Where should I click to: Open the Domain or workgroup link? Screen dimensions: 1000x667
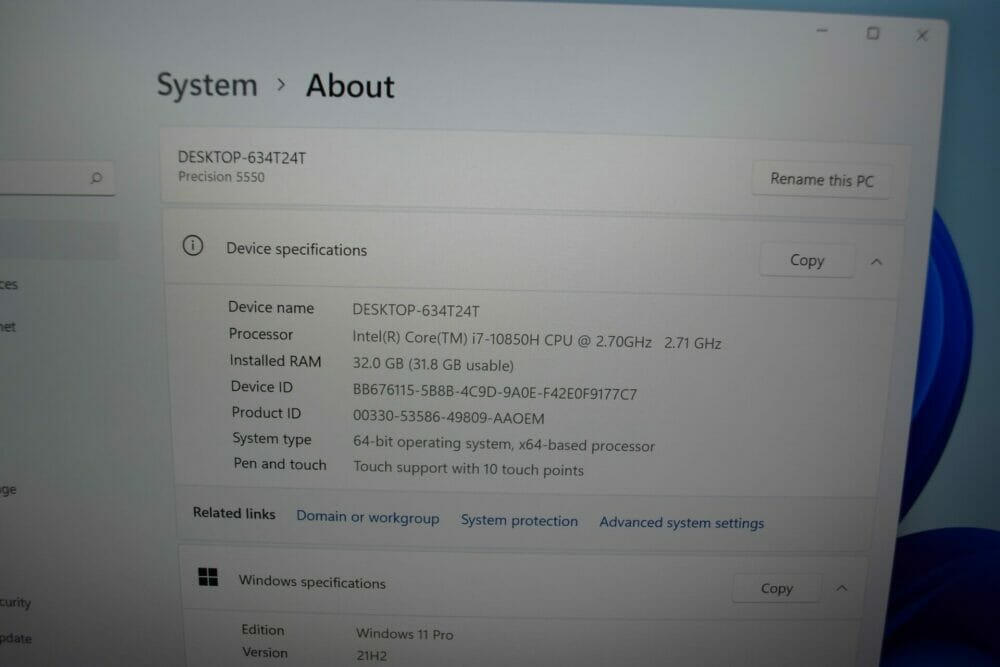367,517
